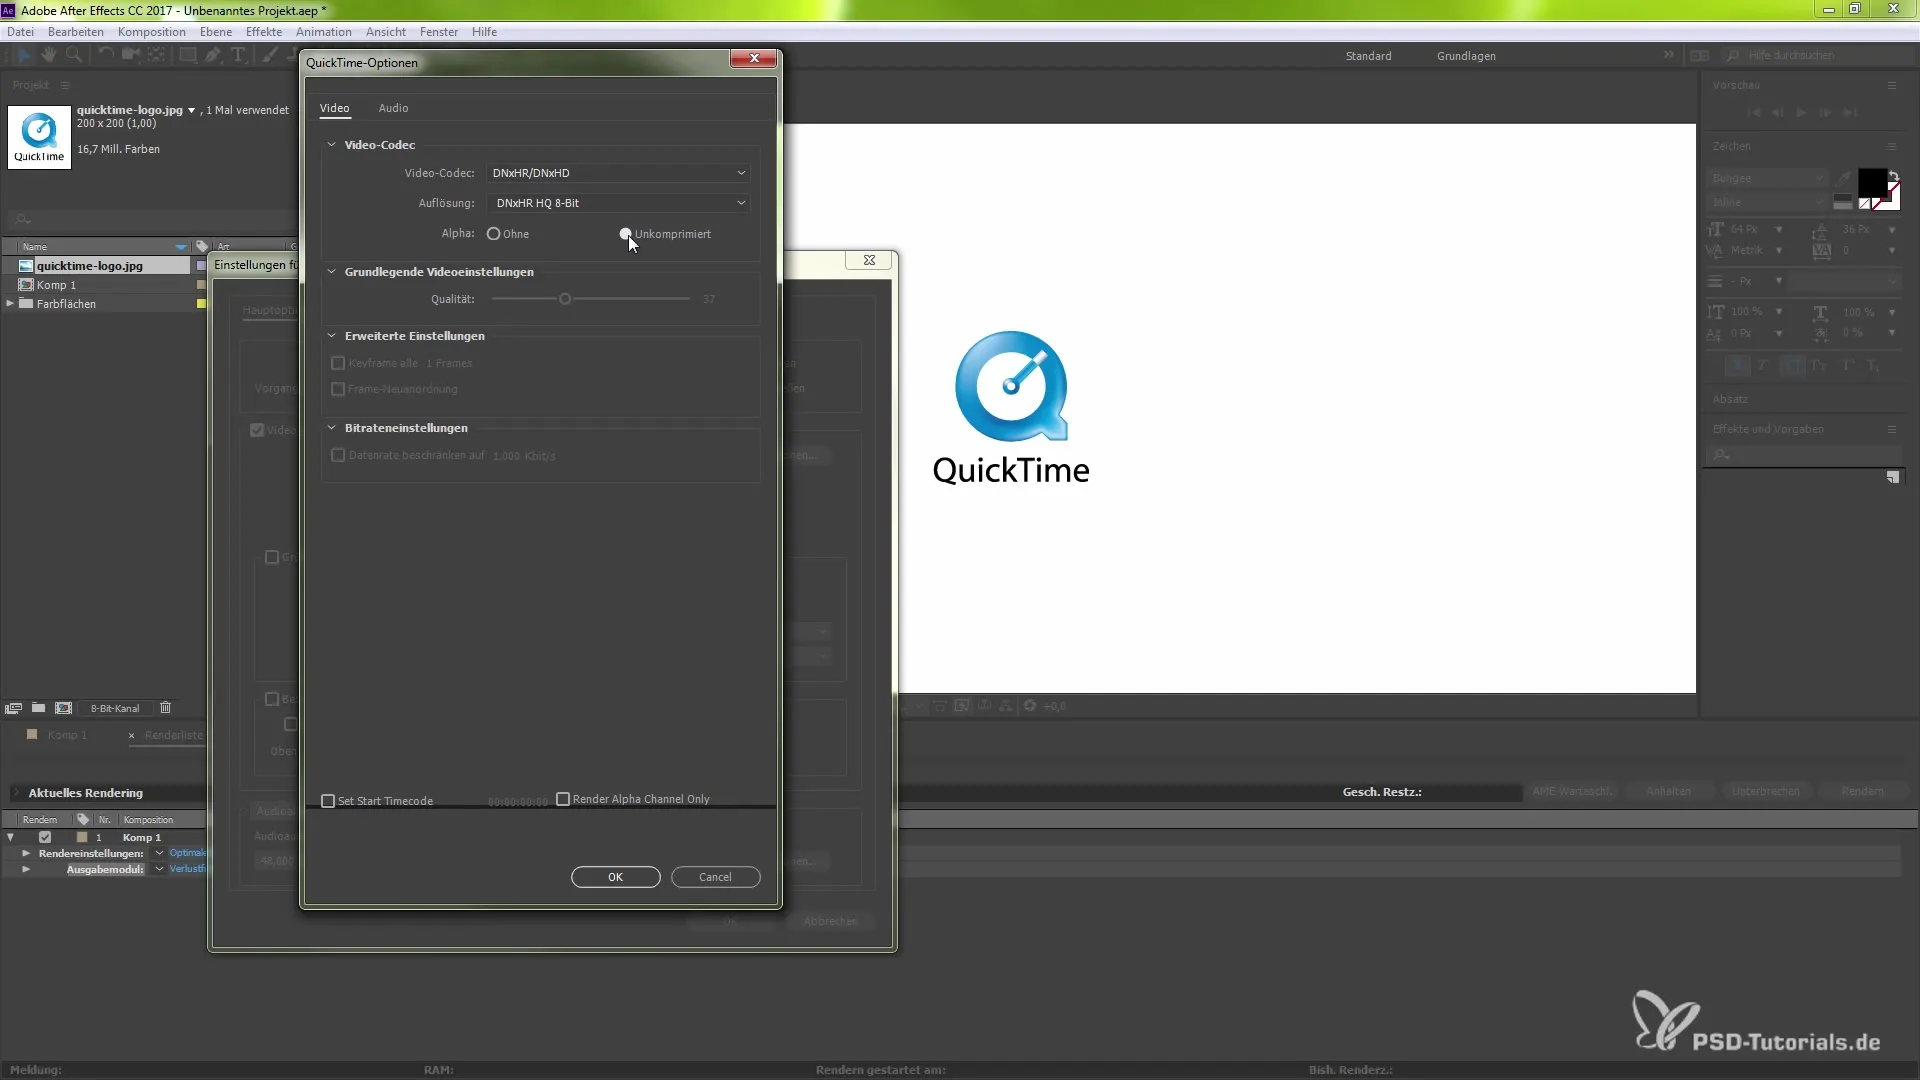Collapse Bitrateneinstellungen section

(331, 428)
